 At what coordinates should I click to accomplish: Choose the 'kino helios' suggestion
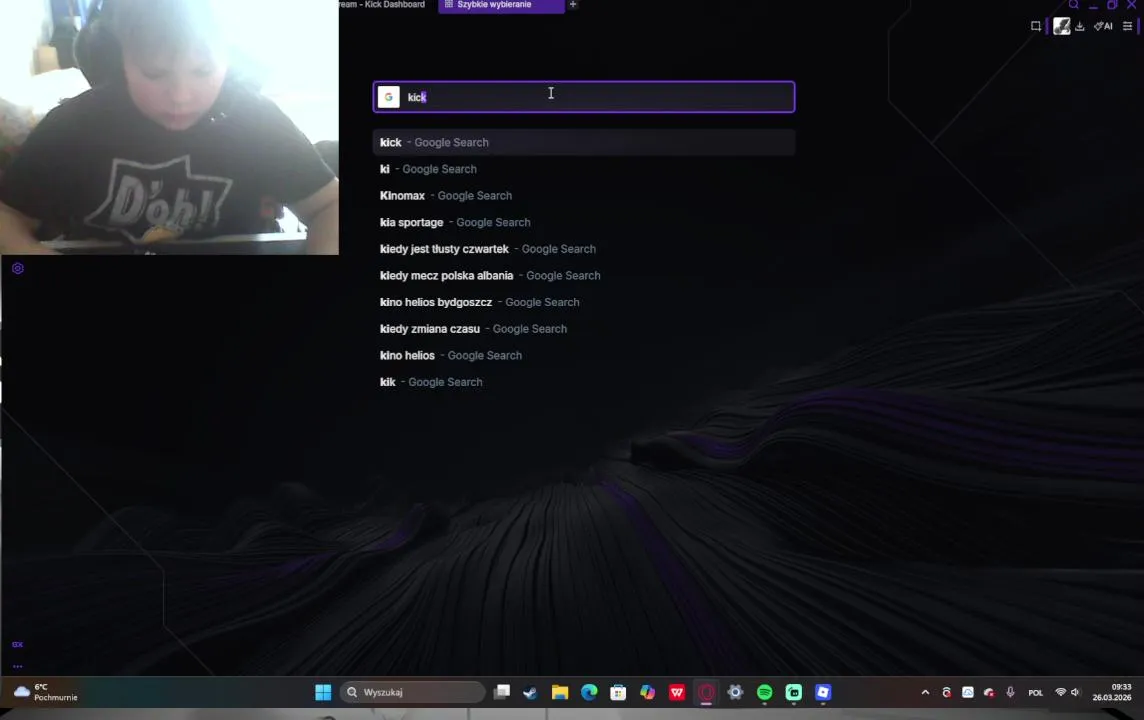(584, 355)
